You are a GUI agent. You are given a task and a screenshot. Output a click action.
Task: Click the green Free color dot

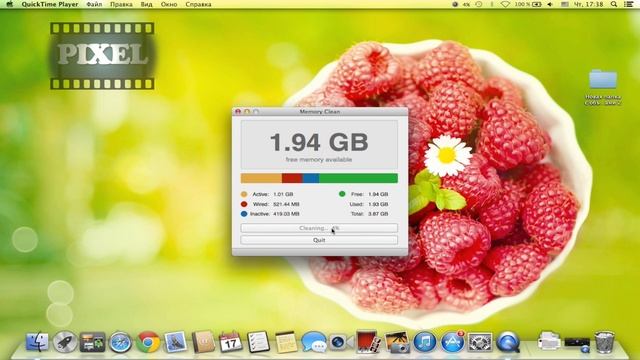[x=342, y=194]
